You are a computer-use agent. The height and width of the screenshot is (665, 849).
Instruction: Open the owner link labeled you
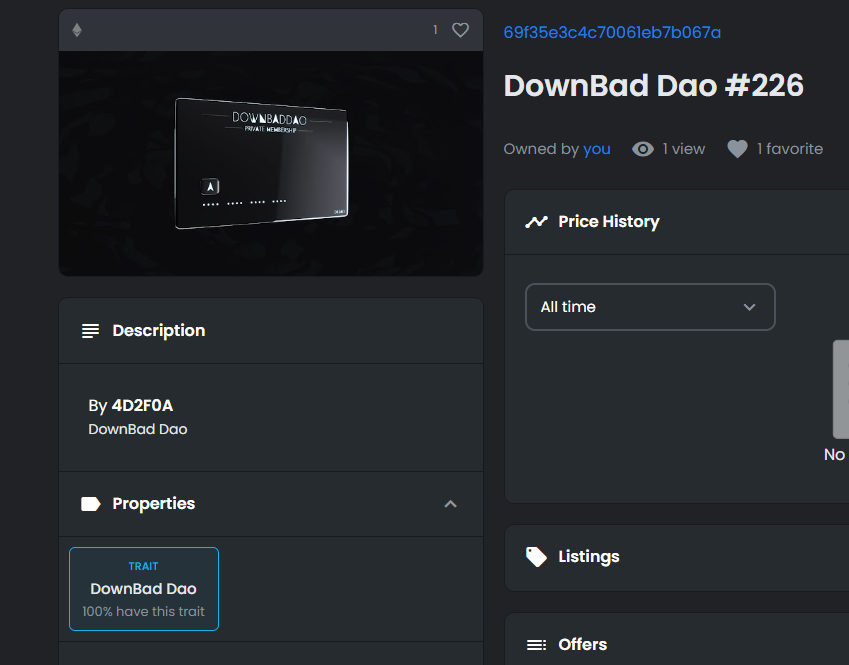(x=597, y=149)
